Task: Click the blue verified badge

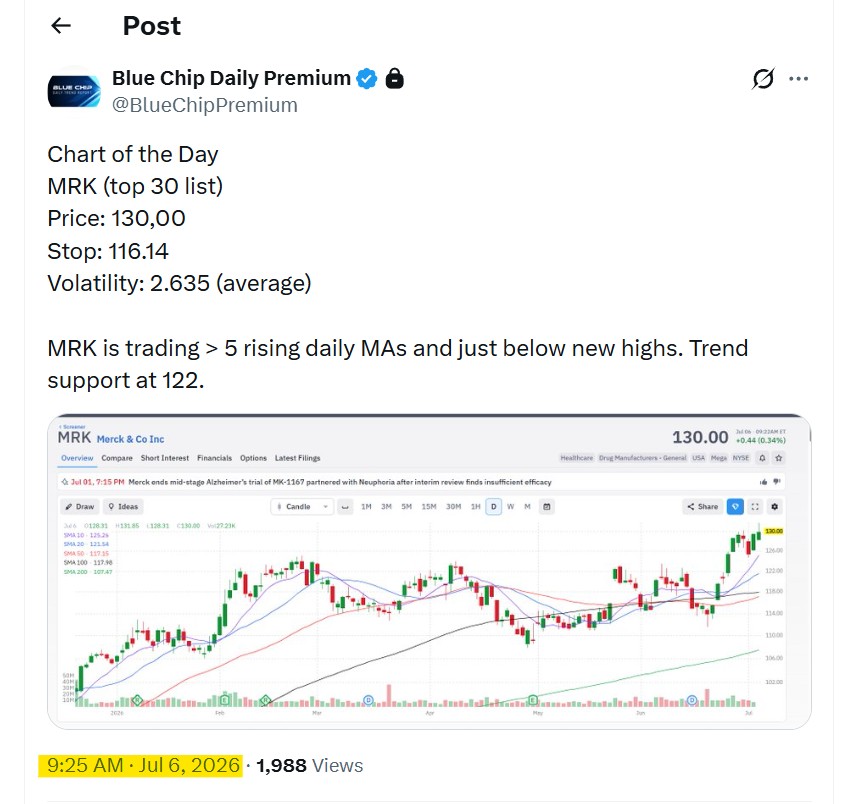Action: click(x=367, y=78)
